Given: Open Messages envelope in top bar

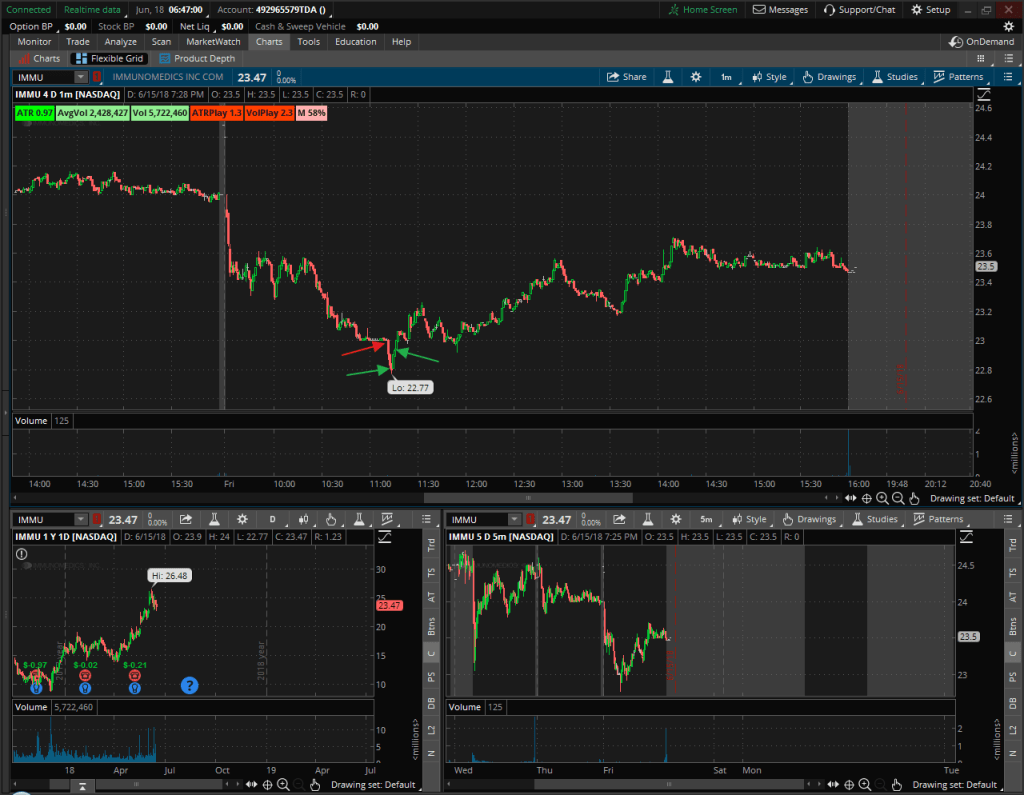Looking at the screenshot, I should pos(780,9).
